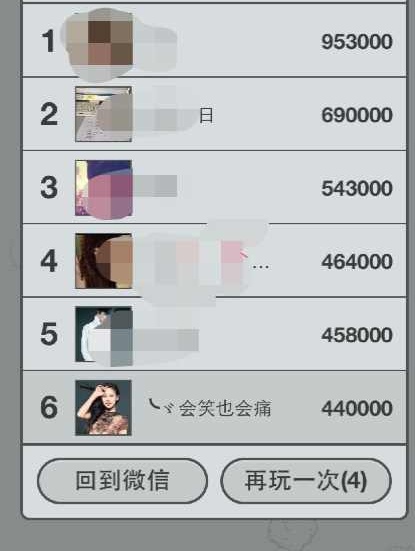Select the rank number 3
The height and width of the screenshot is (551, 415).
pos(49,187)
